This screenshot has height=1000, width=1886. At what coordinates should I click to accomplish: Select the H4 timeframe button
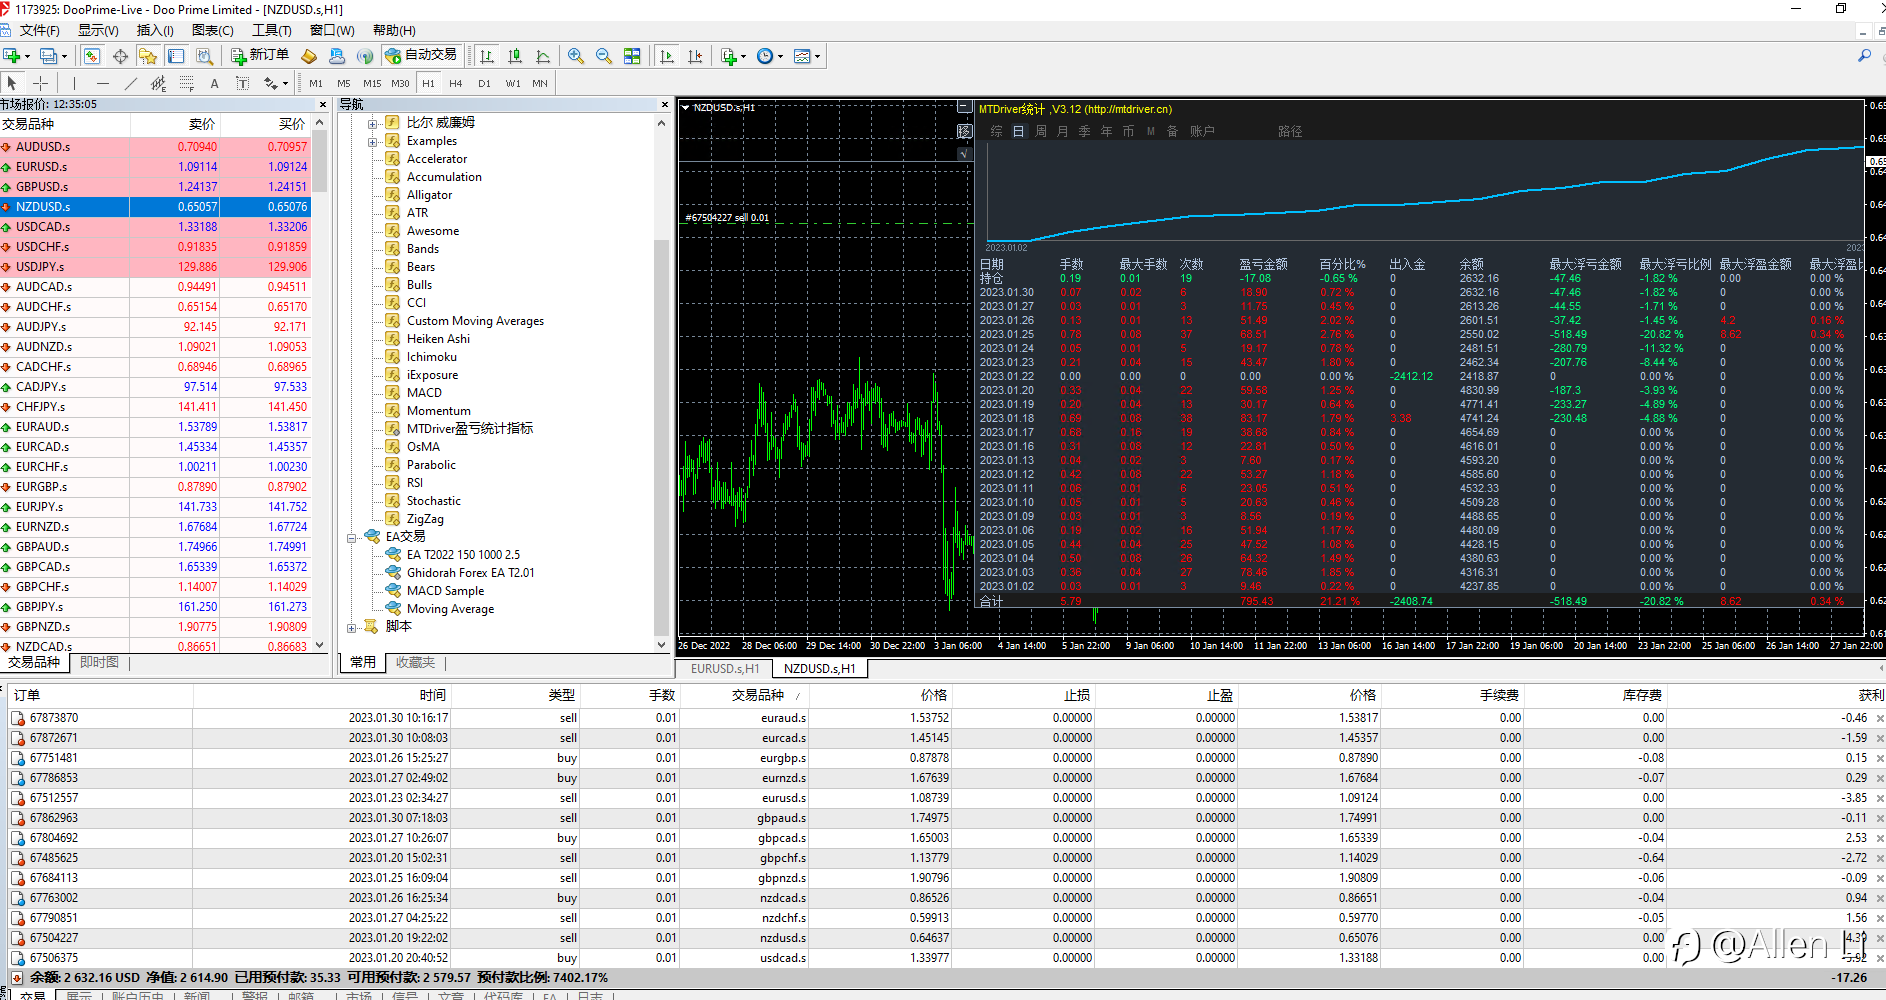pyautogui.click(x=456, y=83)
